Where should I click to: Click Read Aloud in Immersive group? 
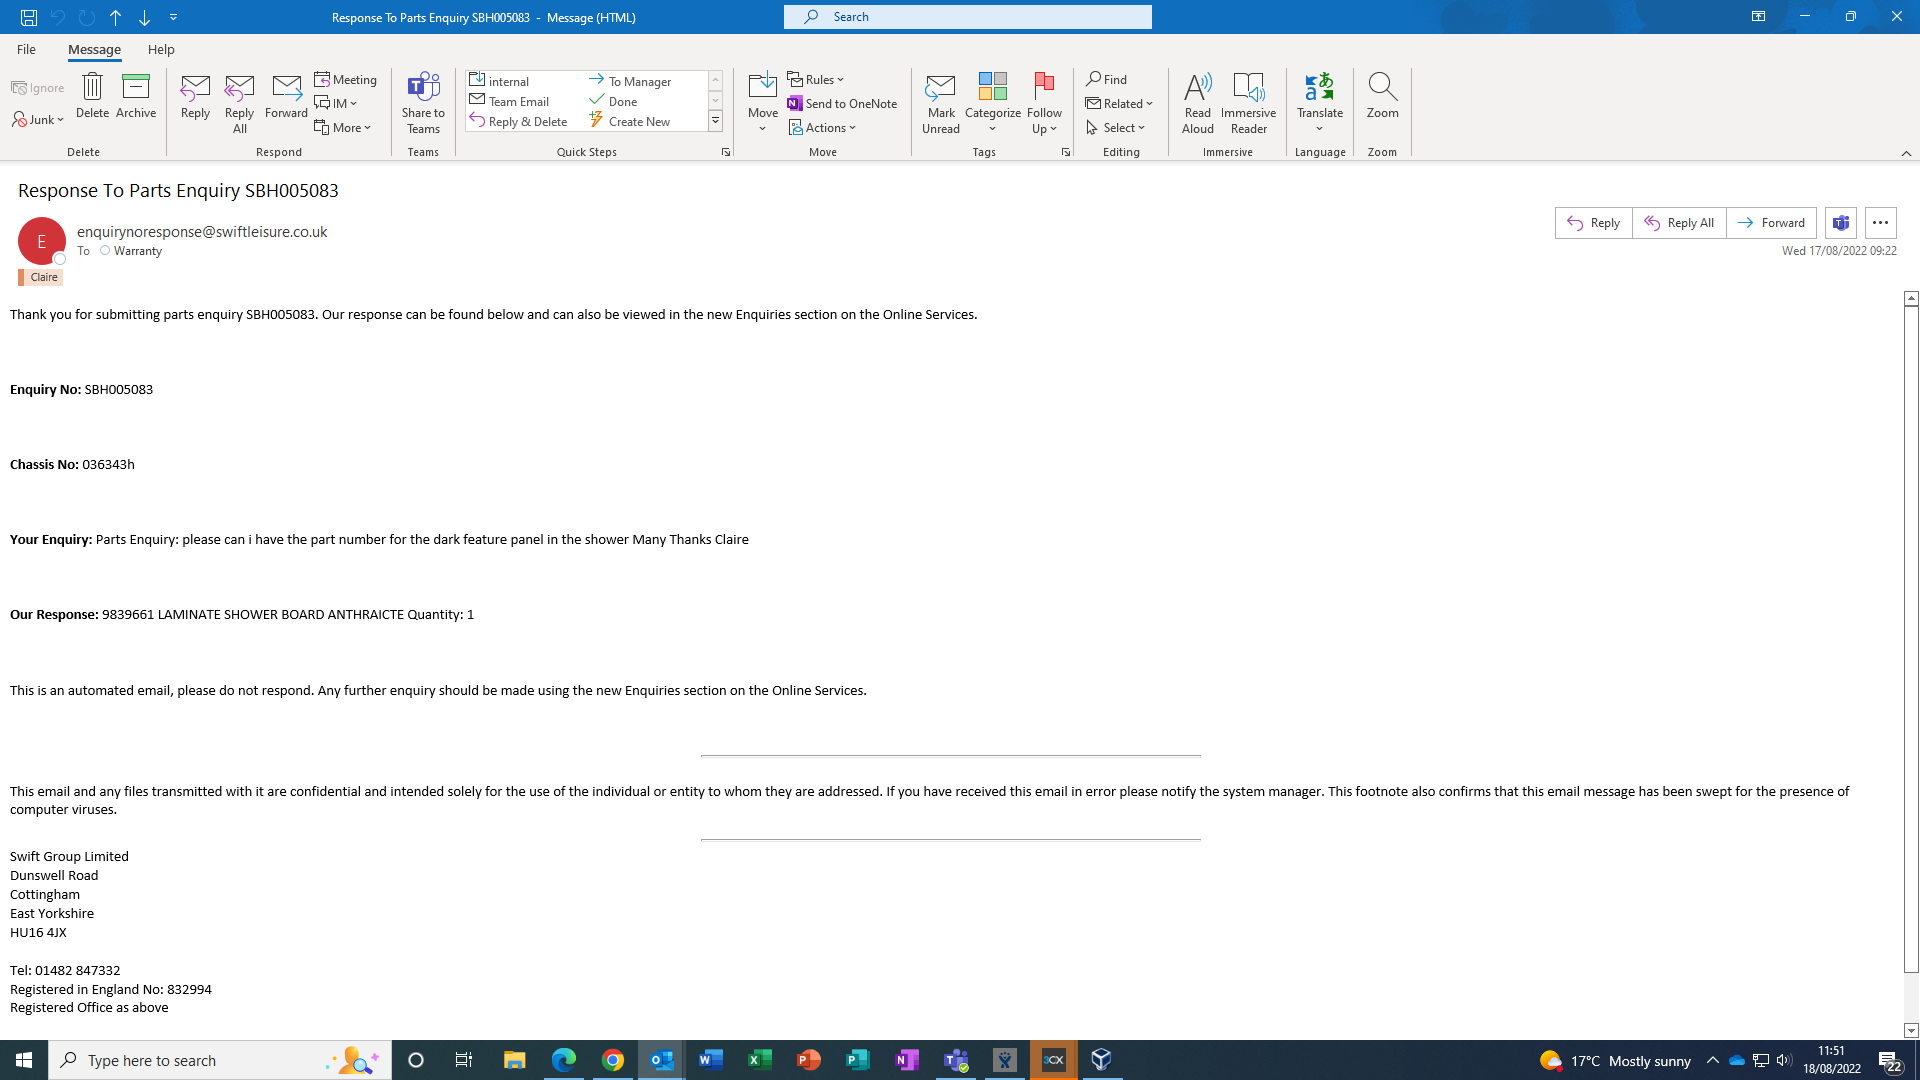(1197, 102)
